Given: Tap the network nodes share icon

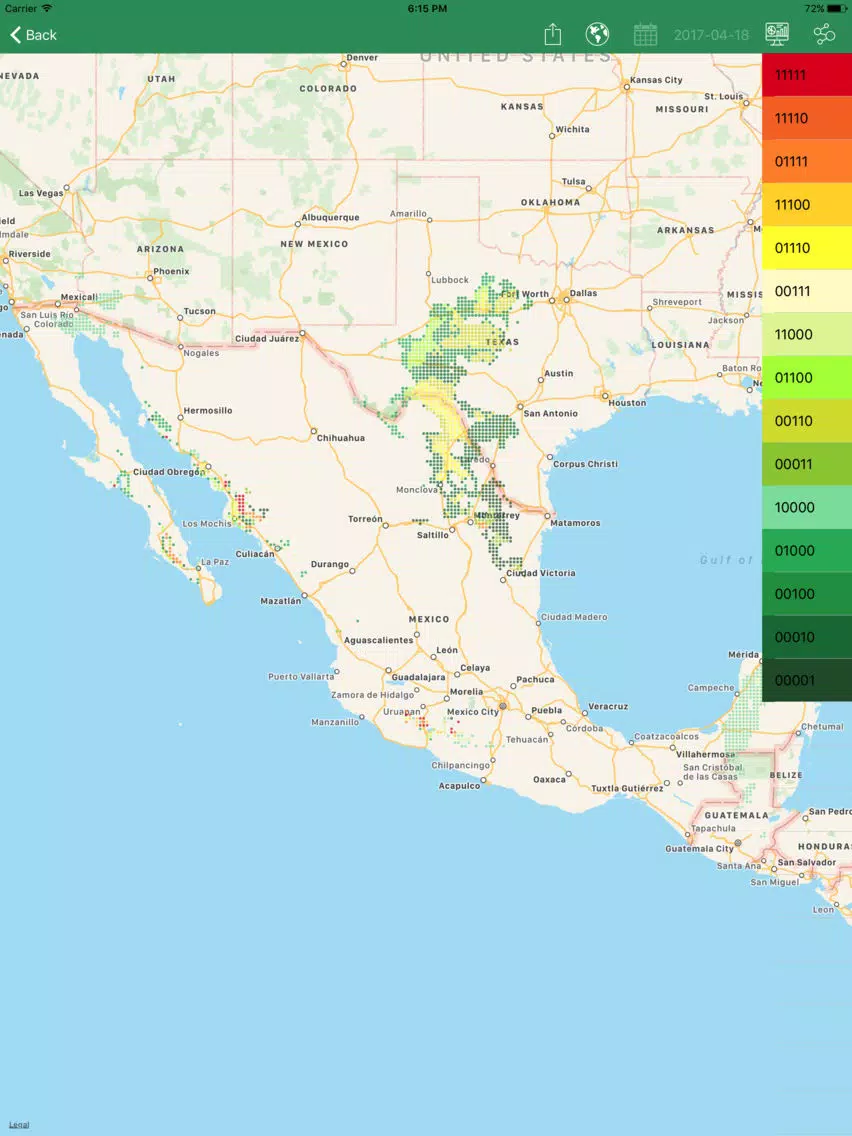Looking at the screenshot, I should 824,34.
